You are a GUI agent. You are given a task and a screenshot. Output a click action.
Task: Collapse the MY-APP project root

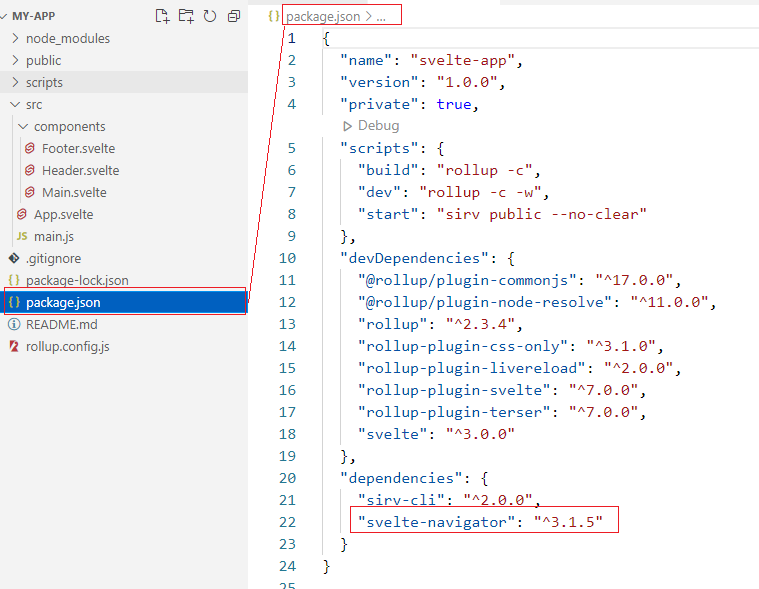32,16
